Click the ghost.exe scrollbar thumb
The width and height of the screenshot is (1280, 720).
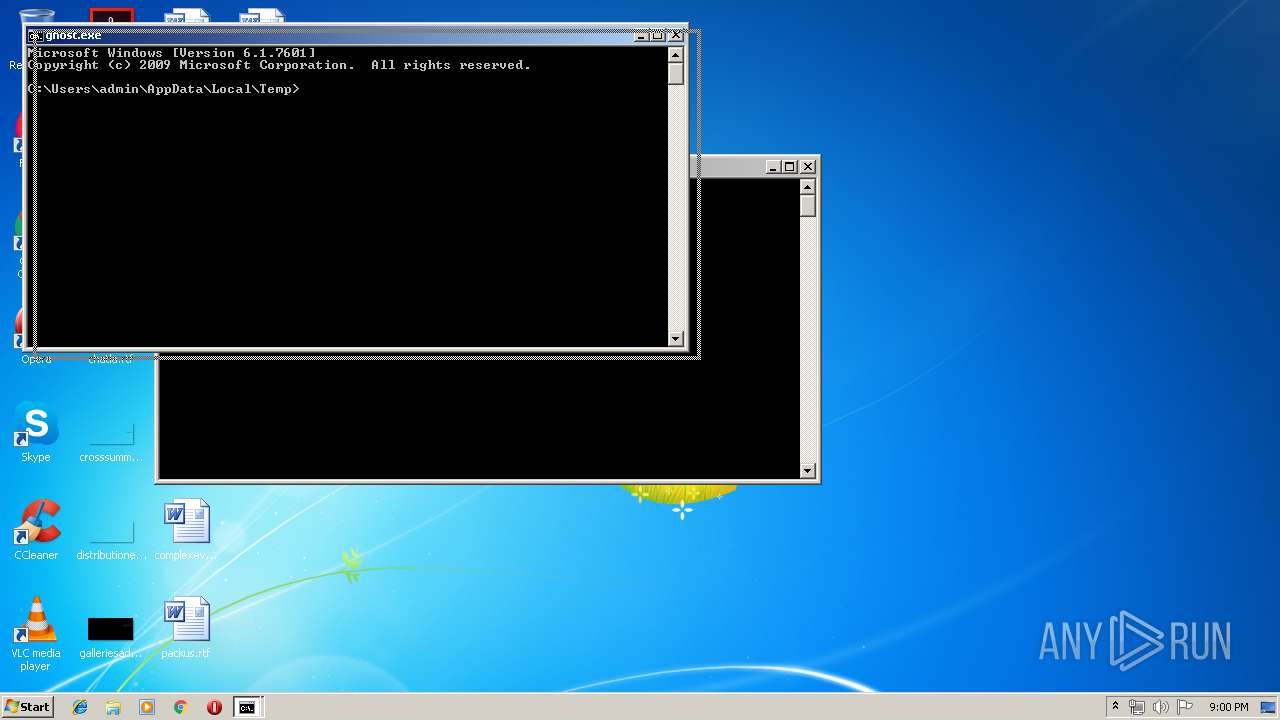675,74
